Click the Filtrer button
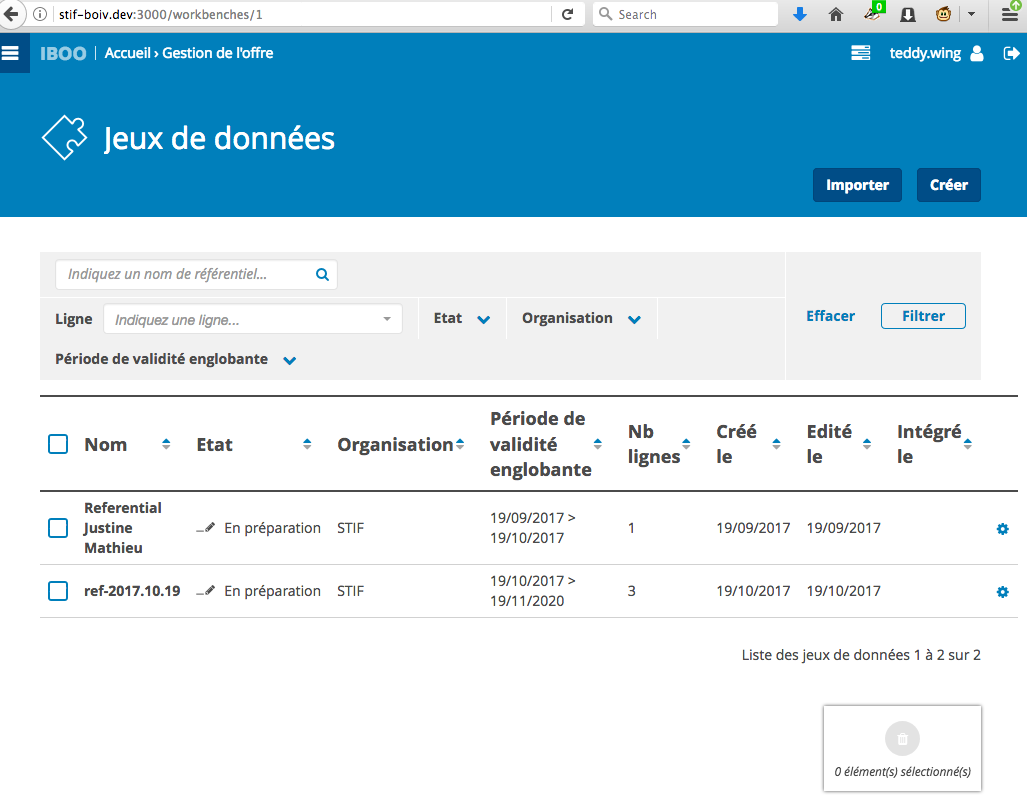1027x800 pixels. (x=923, y=316)
